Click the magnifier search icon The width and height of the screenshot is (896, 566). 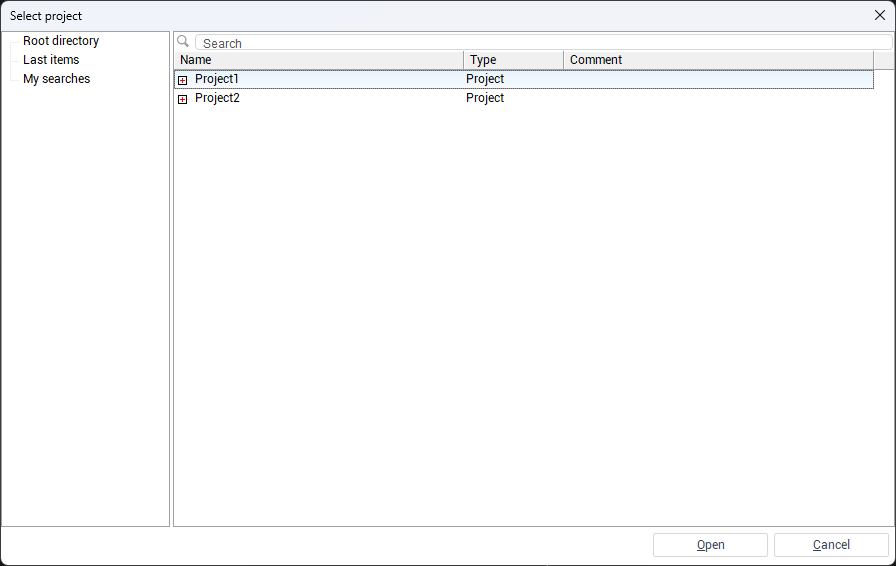pyautogui.click(x=183, y=42)
